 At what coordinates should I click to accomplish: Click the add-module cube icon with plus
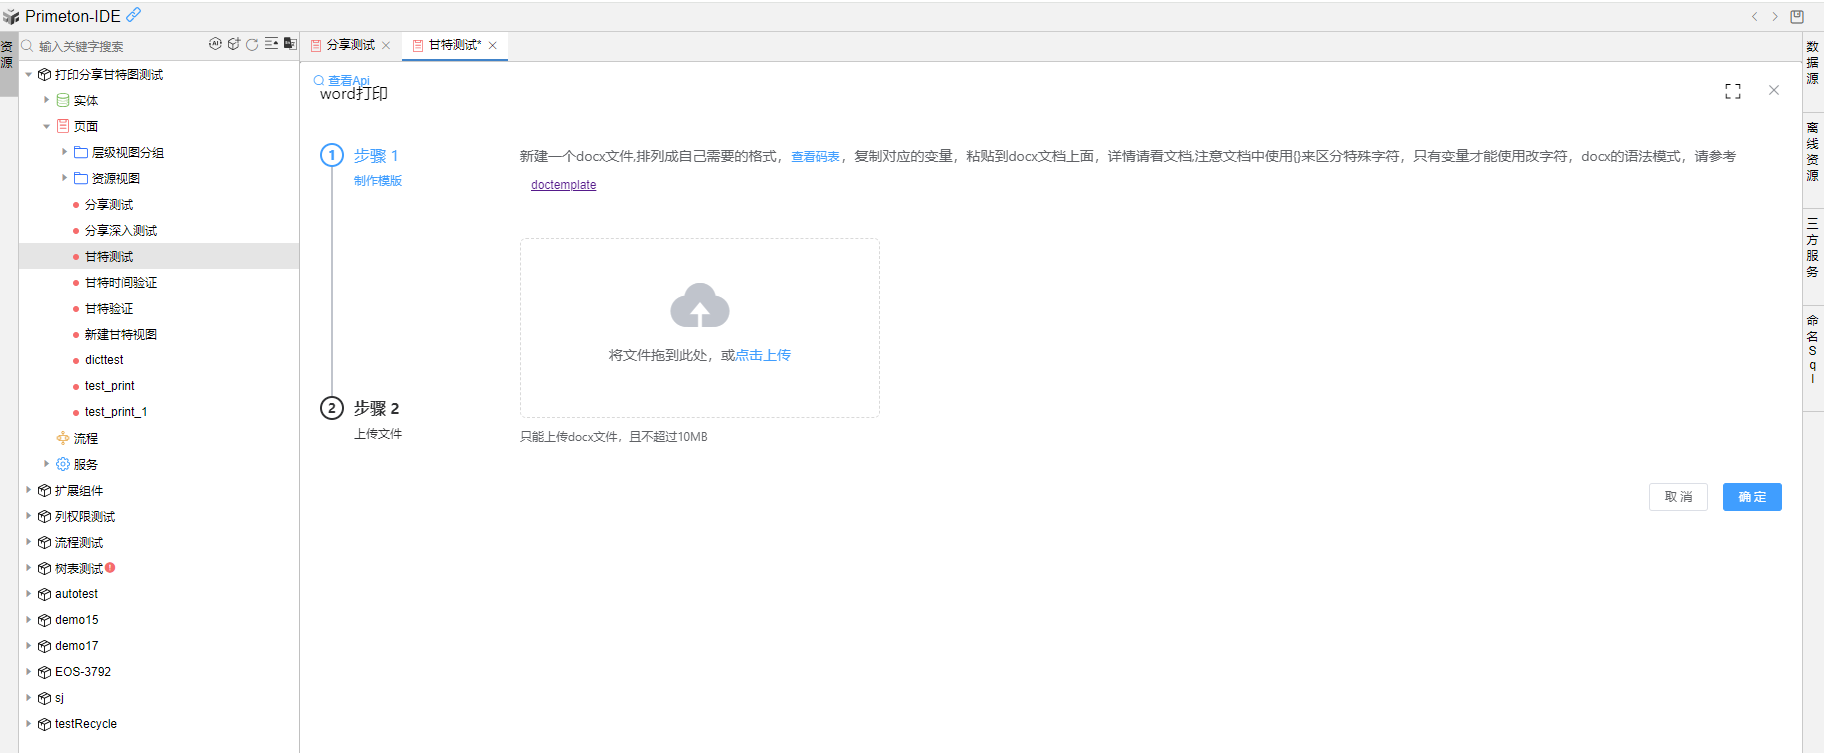tap(234, 44)
